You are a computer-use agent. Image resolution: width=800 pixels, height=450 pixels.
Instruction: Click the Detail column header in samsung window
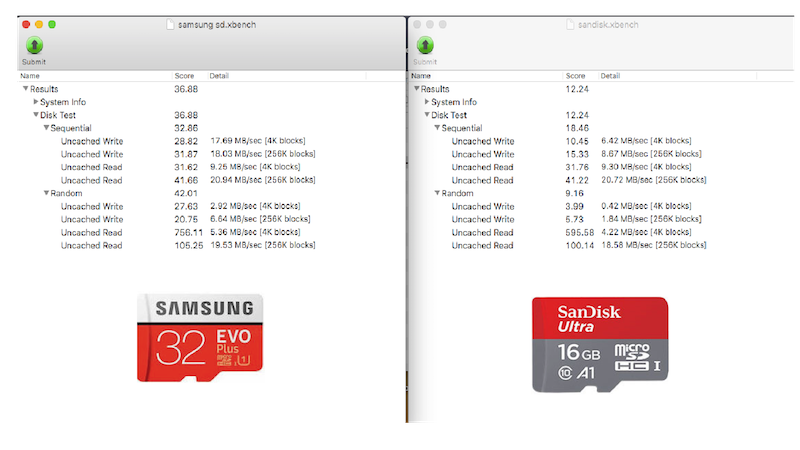pos(220,76)
